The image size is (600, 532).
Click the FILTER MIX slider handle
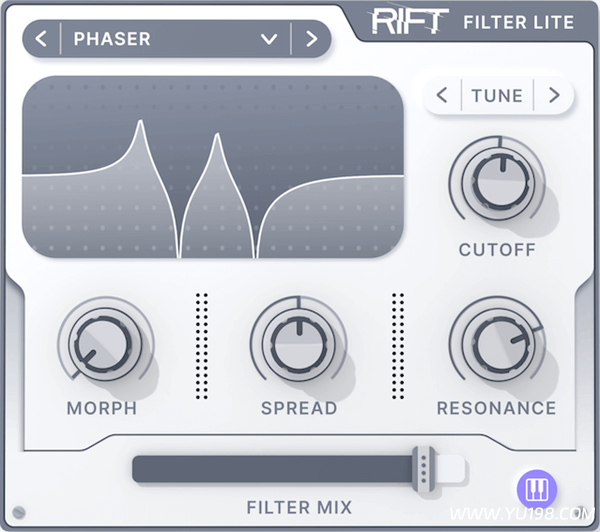click(424, 469)
